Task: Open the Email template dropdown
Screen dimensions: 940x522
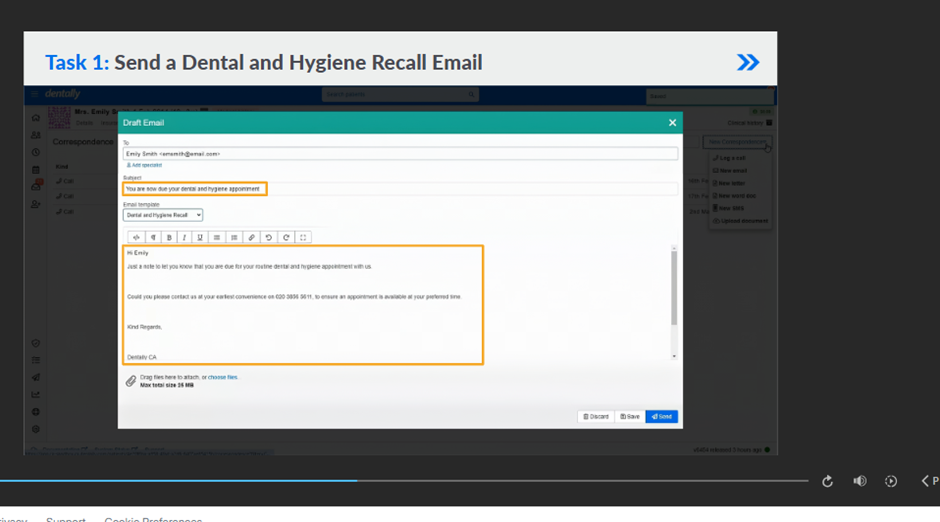Action: coord(163,215)
